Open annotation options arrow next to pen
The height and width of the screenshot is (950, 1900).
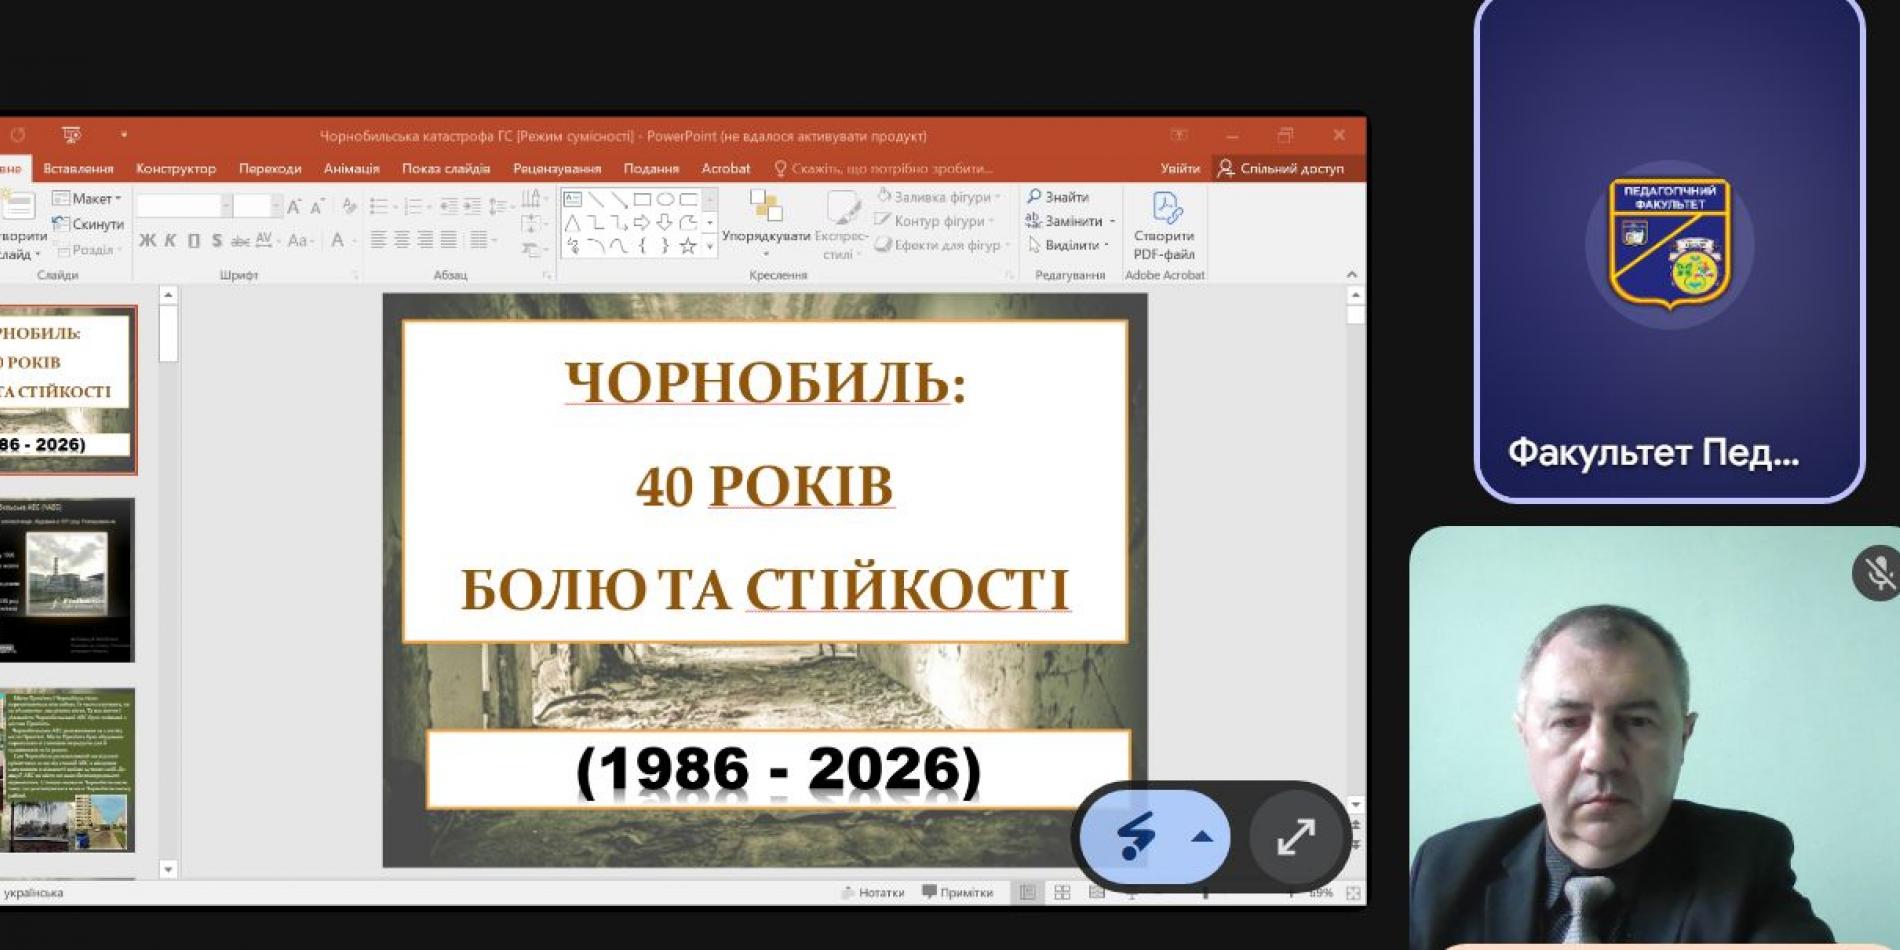pos(1202,837)
